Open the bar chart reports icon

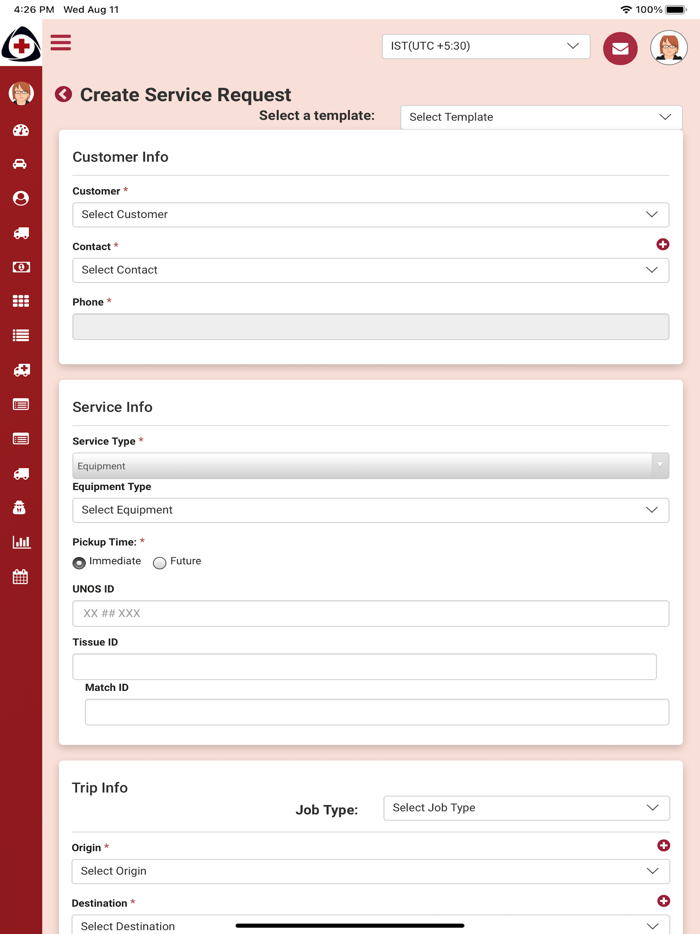tap(21, 542)
